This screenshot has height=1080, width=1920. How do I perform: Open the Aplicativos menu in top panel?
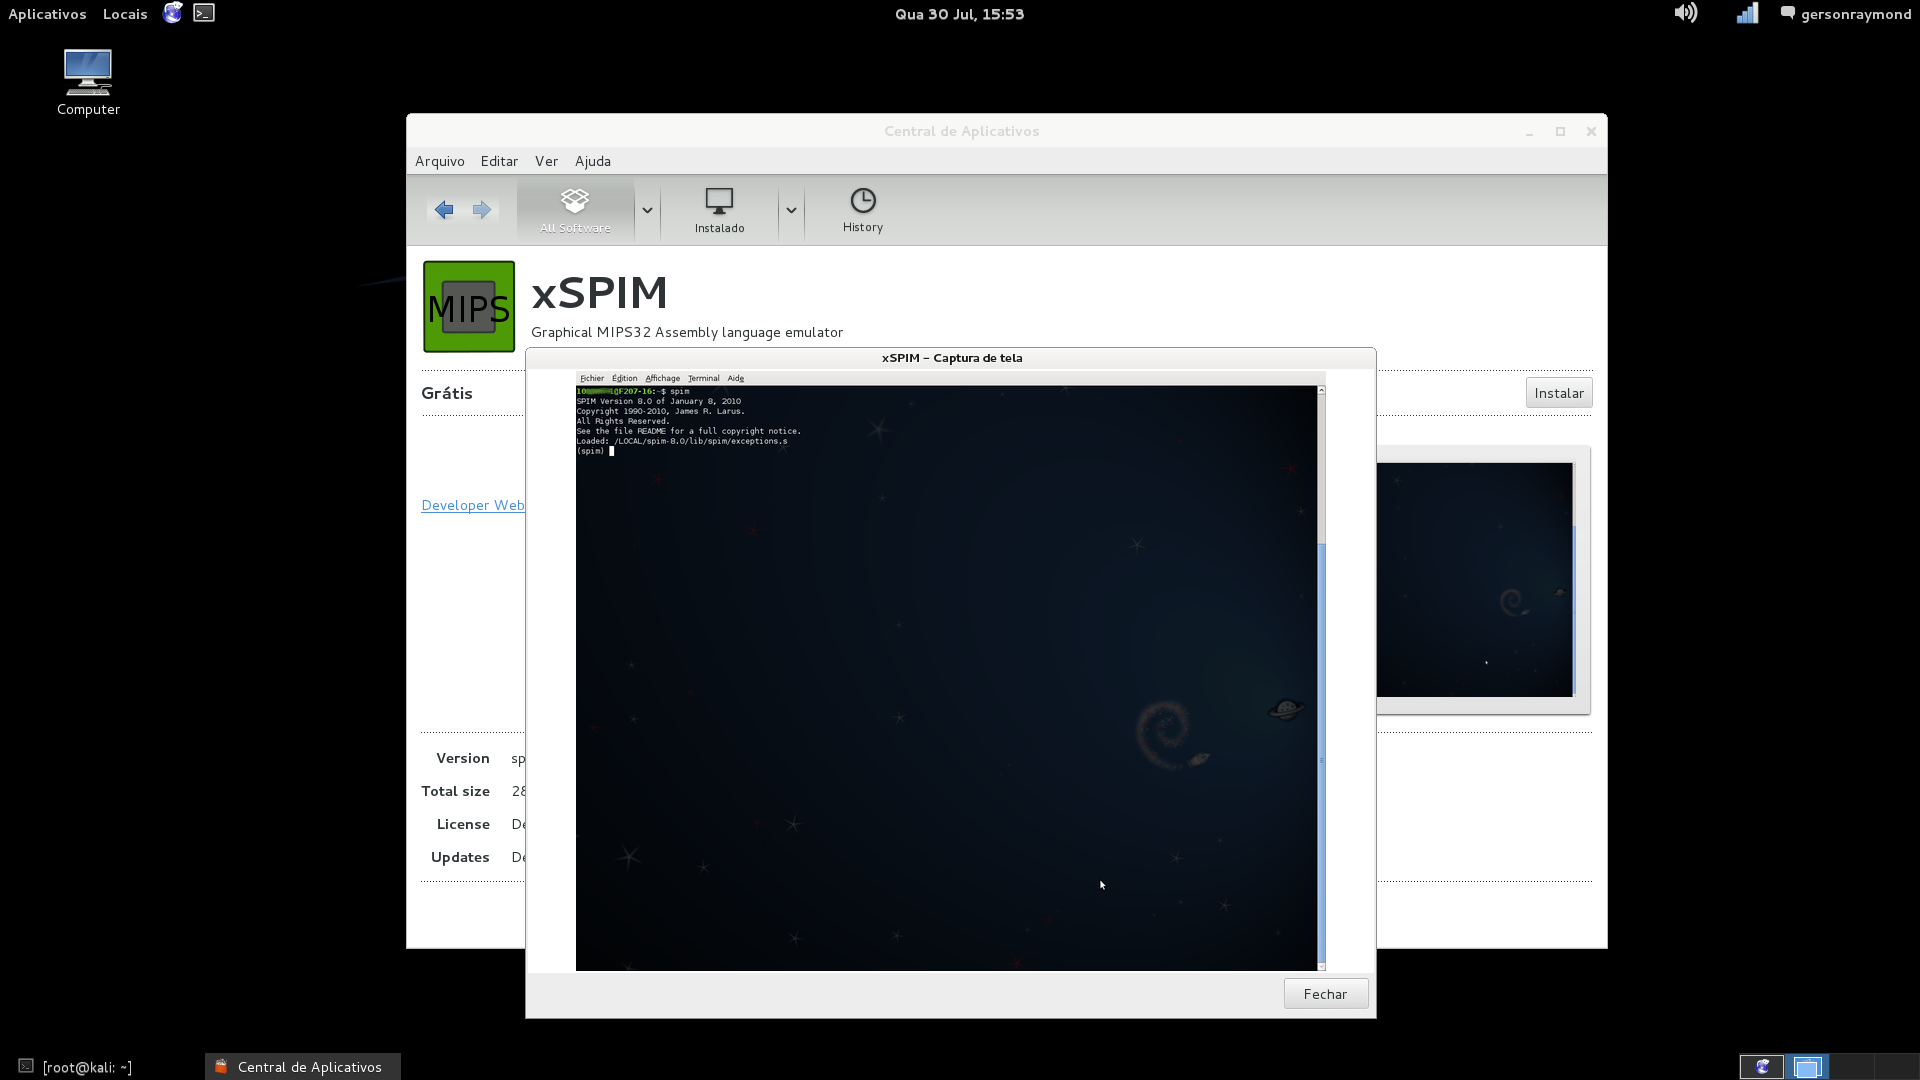point(47,14)
